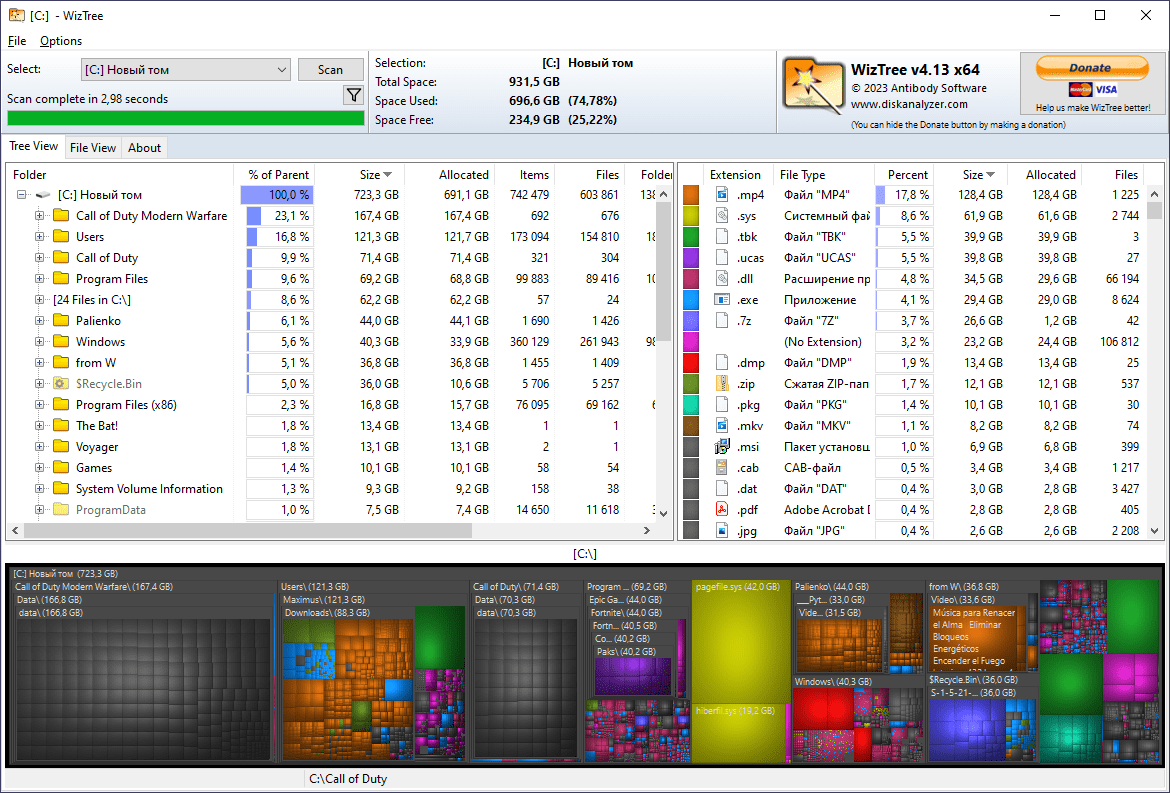Screen dimensions: 1170x793
Task: Click the red .dmp color swatch
Action: (691, 363)
